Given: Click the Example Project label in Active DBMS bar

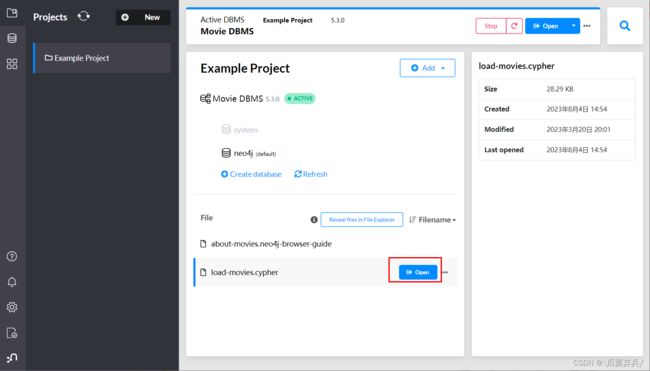Looking at the screenshot, I should point(287,20).
